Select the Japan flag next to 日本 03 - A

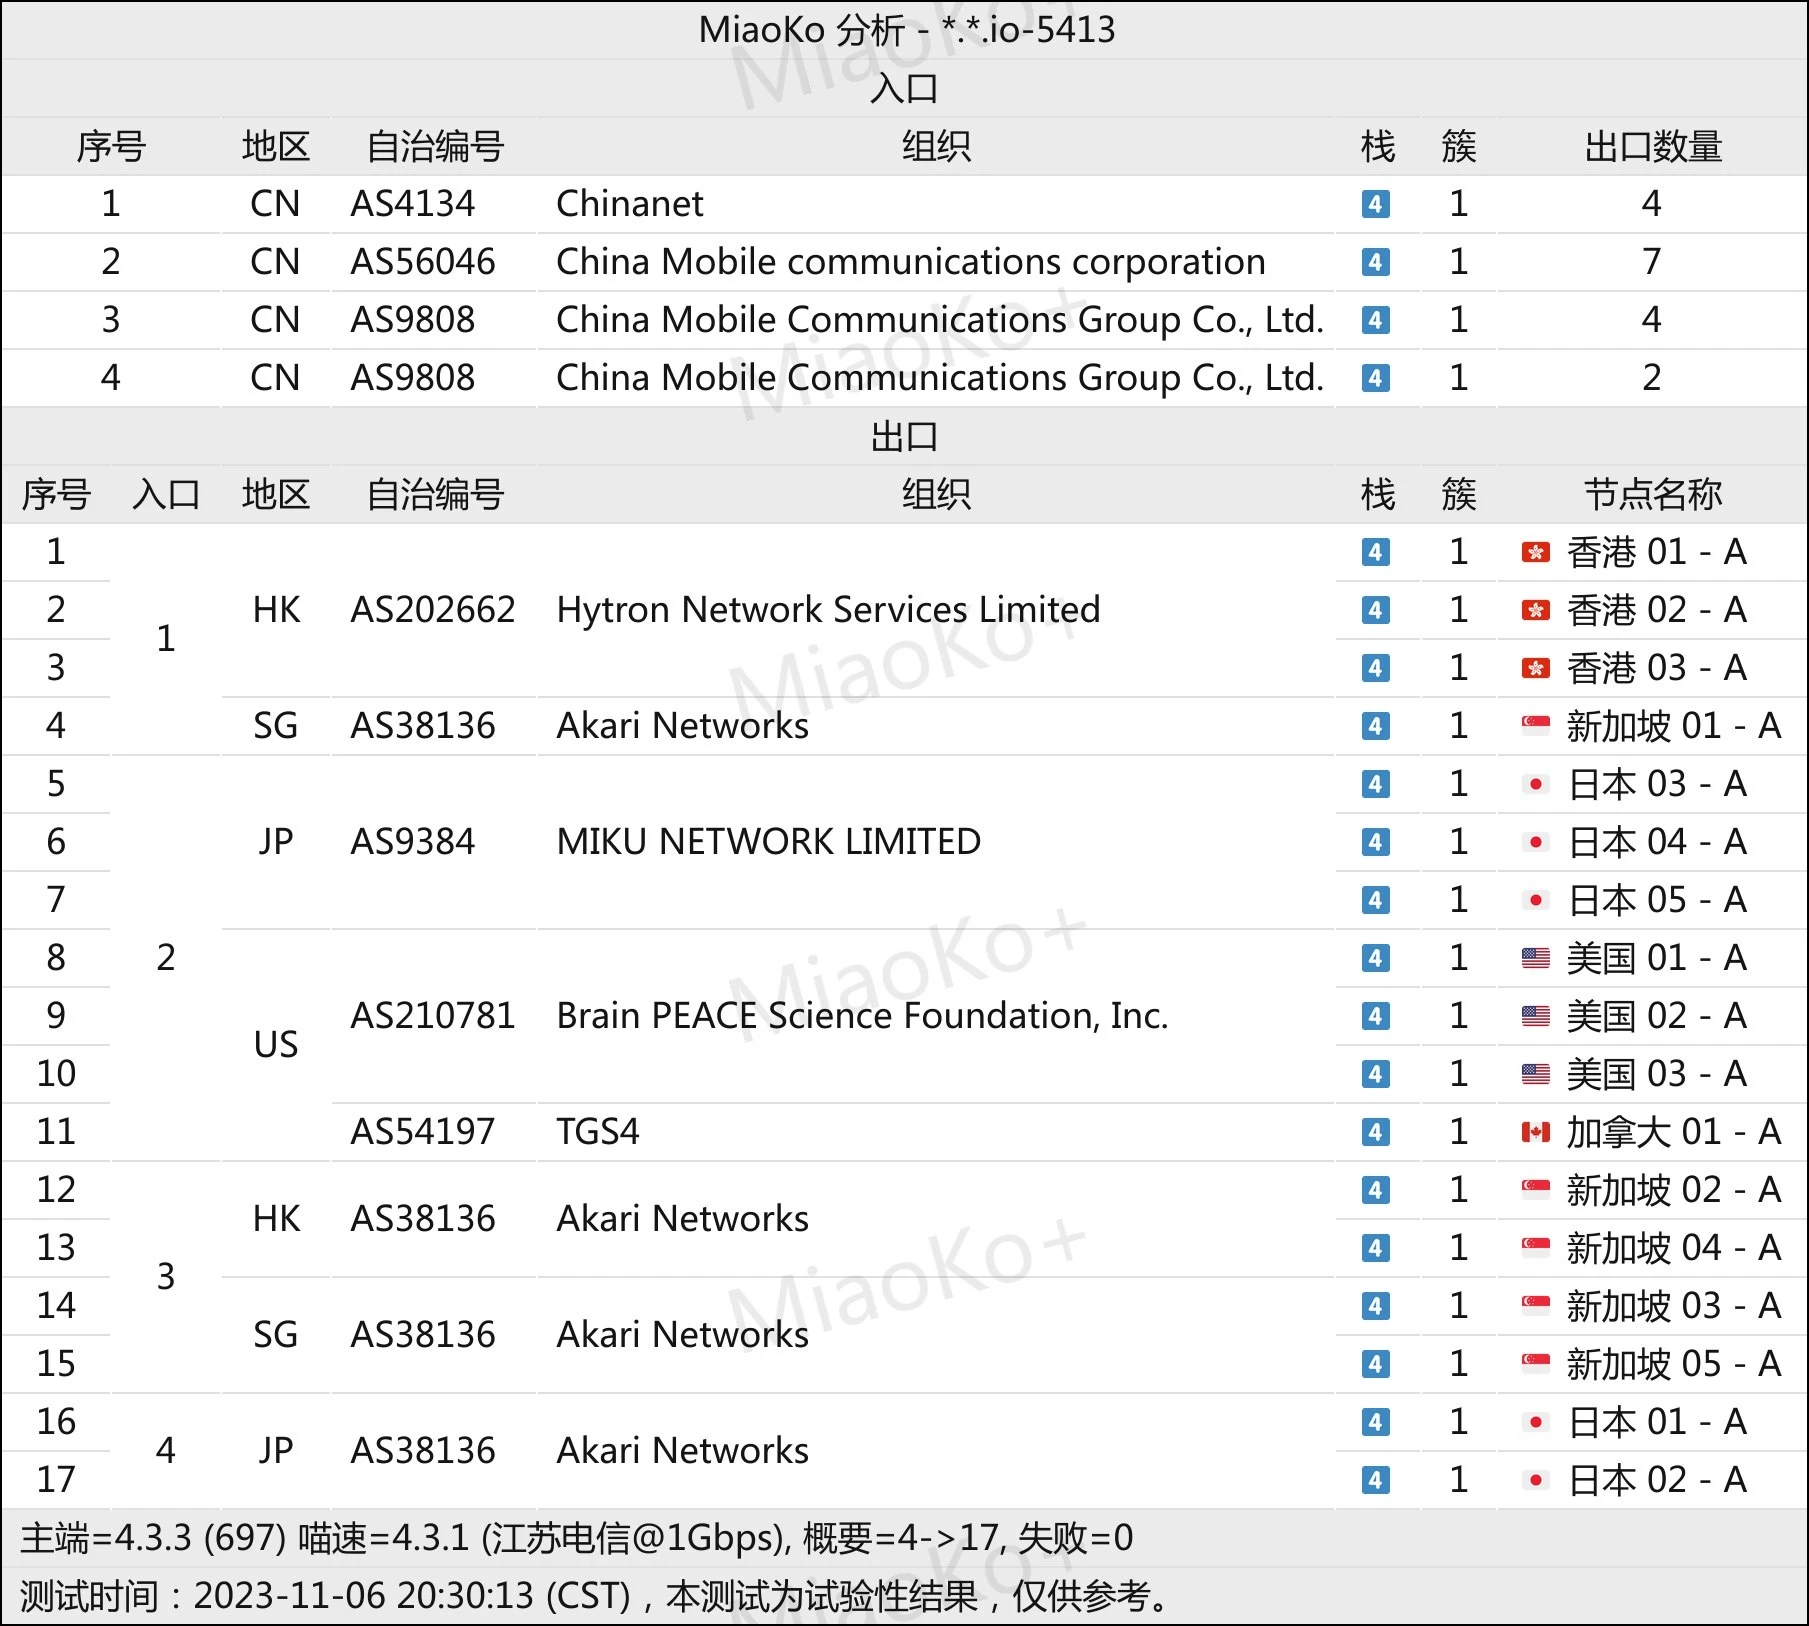pyautogui.click(x=1535, y=784)
